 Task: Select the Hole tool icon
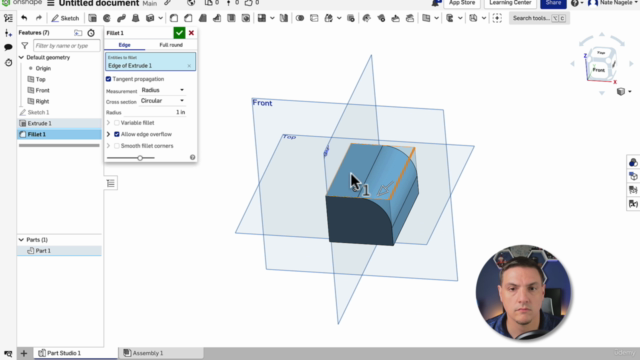point(246,18)
